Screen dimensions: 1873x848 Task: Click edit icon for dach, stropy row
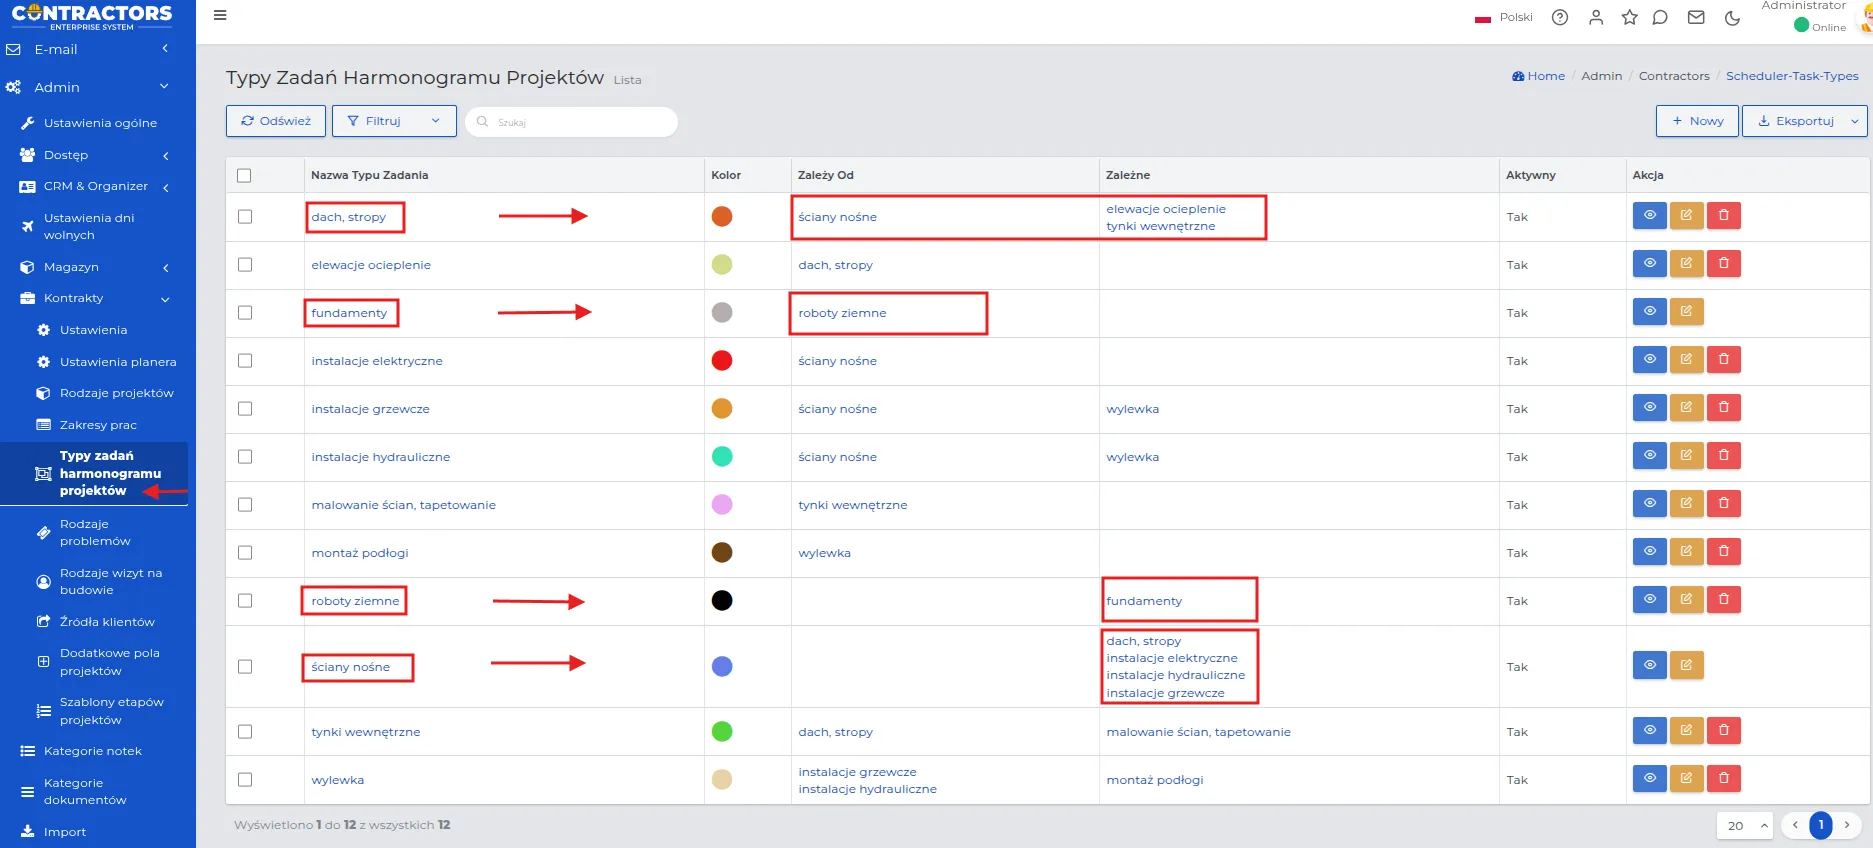(1686, 215)
